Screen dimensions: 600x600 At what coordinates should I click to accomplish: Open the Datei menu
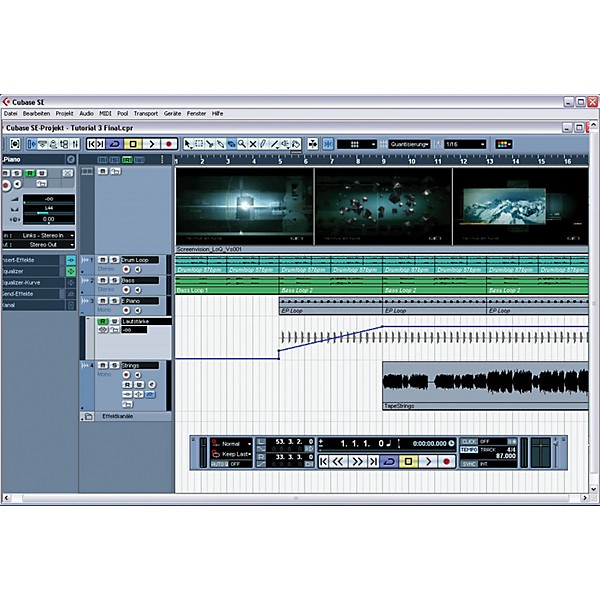tap(10, 114)
